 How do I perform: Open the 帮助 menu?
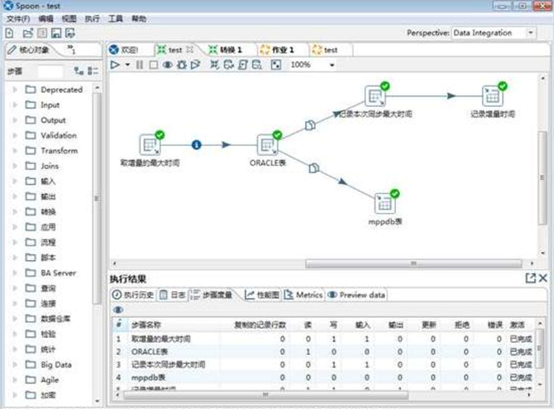139,19
